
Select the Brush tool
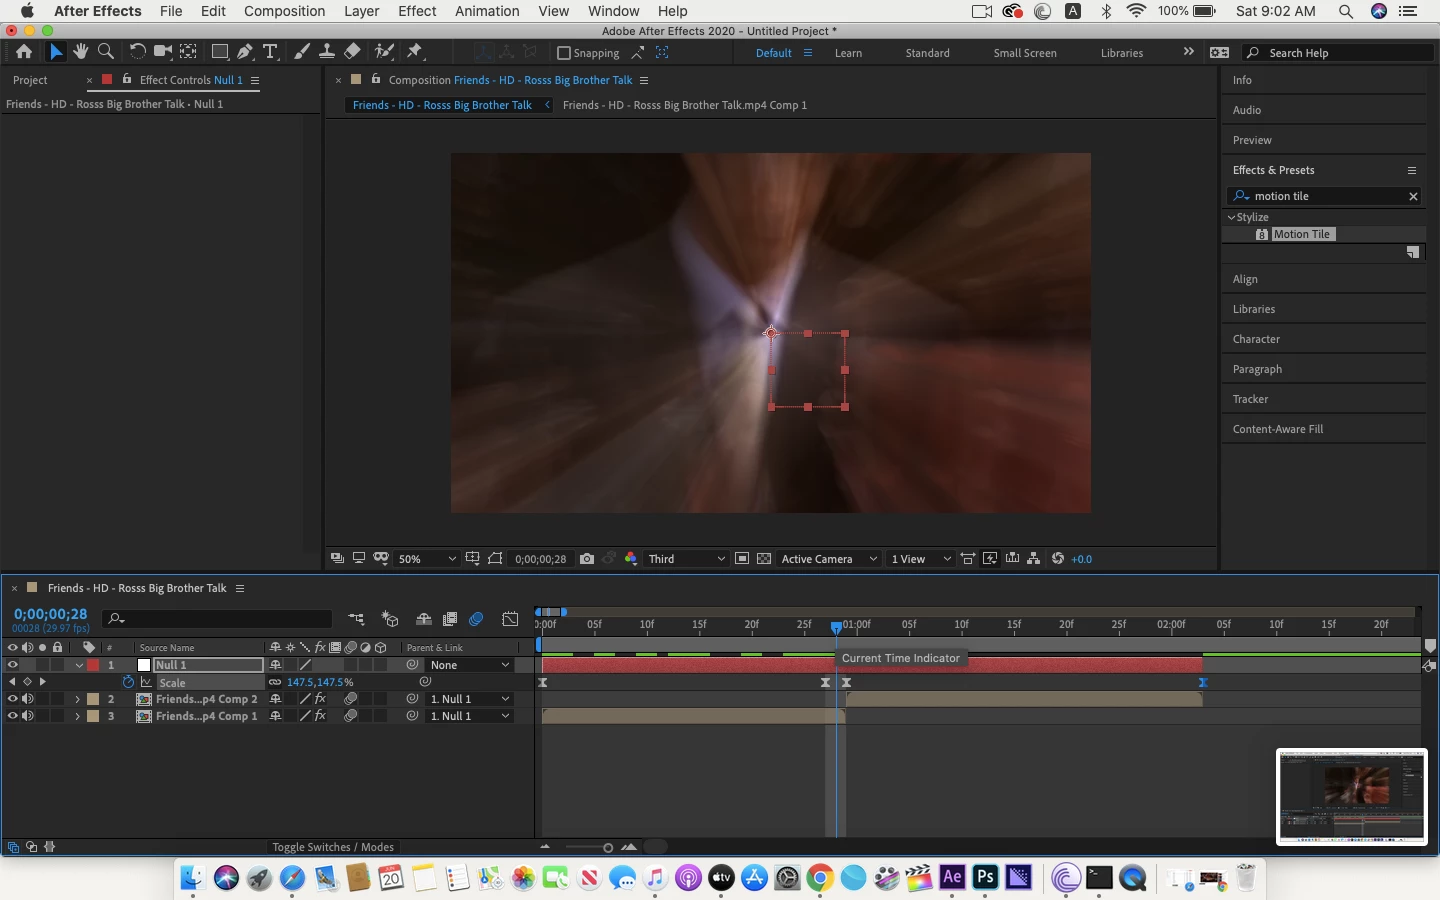click(x=302, y=52)
